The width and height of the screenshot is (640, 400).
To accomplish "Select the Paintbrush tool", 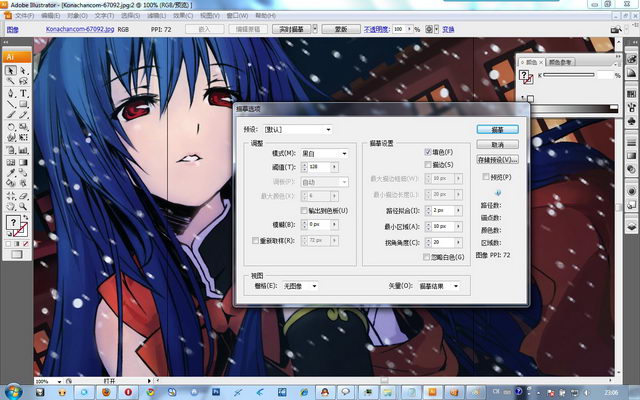I will (11, 116).
